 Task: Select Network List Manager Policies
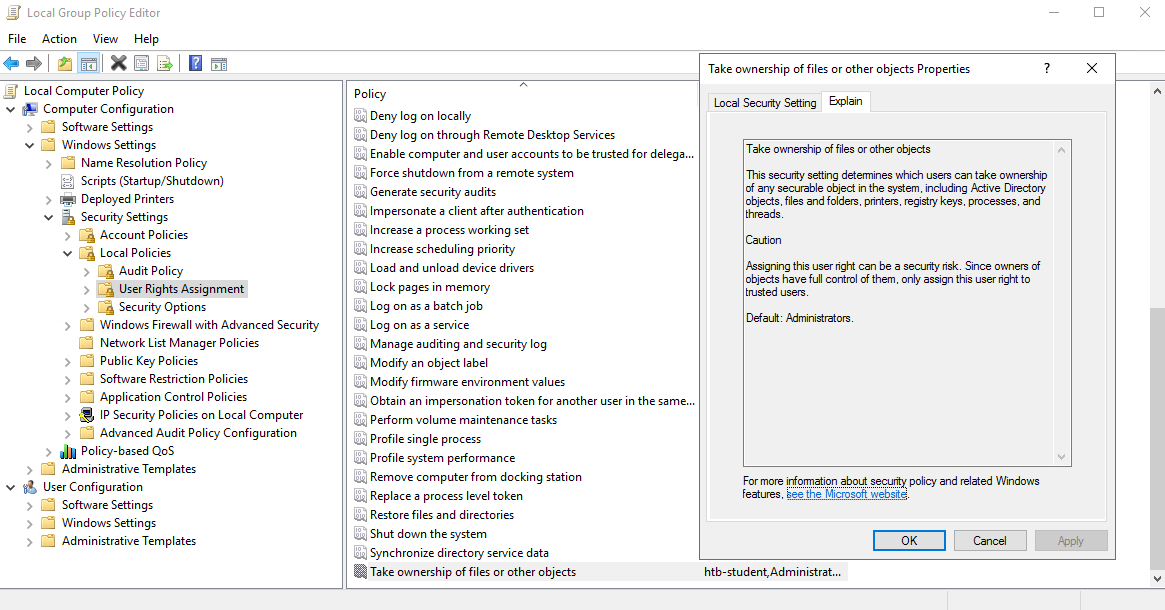coord(180,343)
